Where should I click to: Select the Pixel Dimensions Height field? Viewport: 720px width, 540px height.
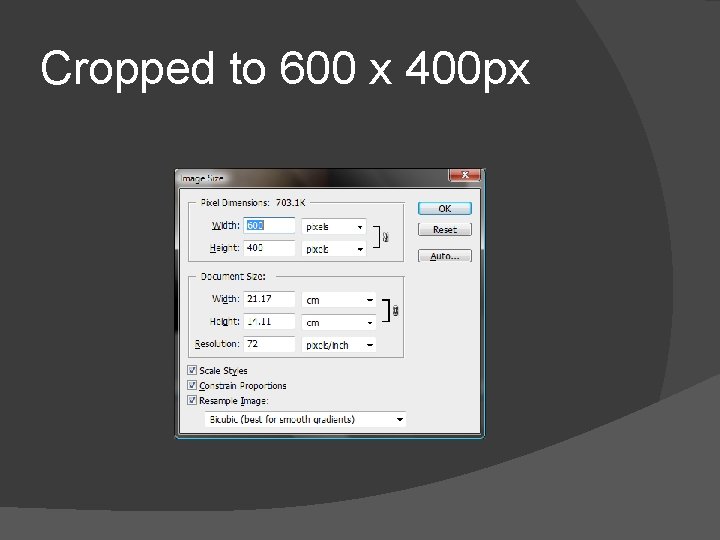tap(269, 248)
